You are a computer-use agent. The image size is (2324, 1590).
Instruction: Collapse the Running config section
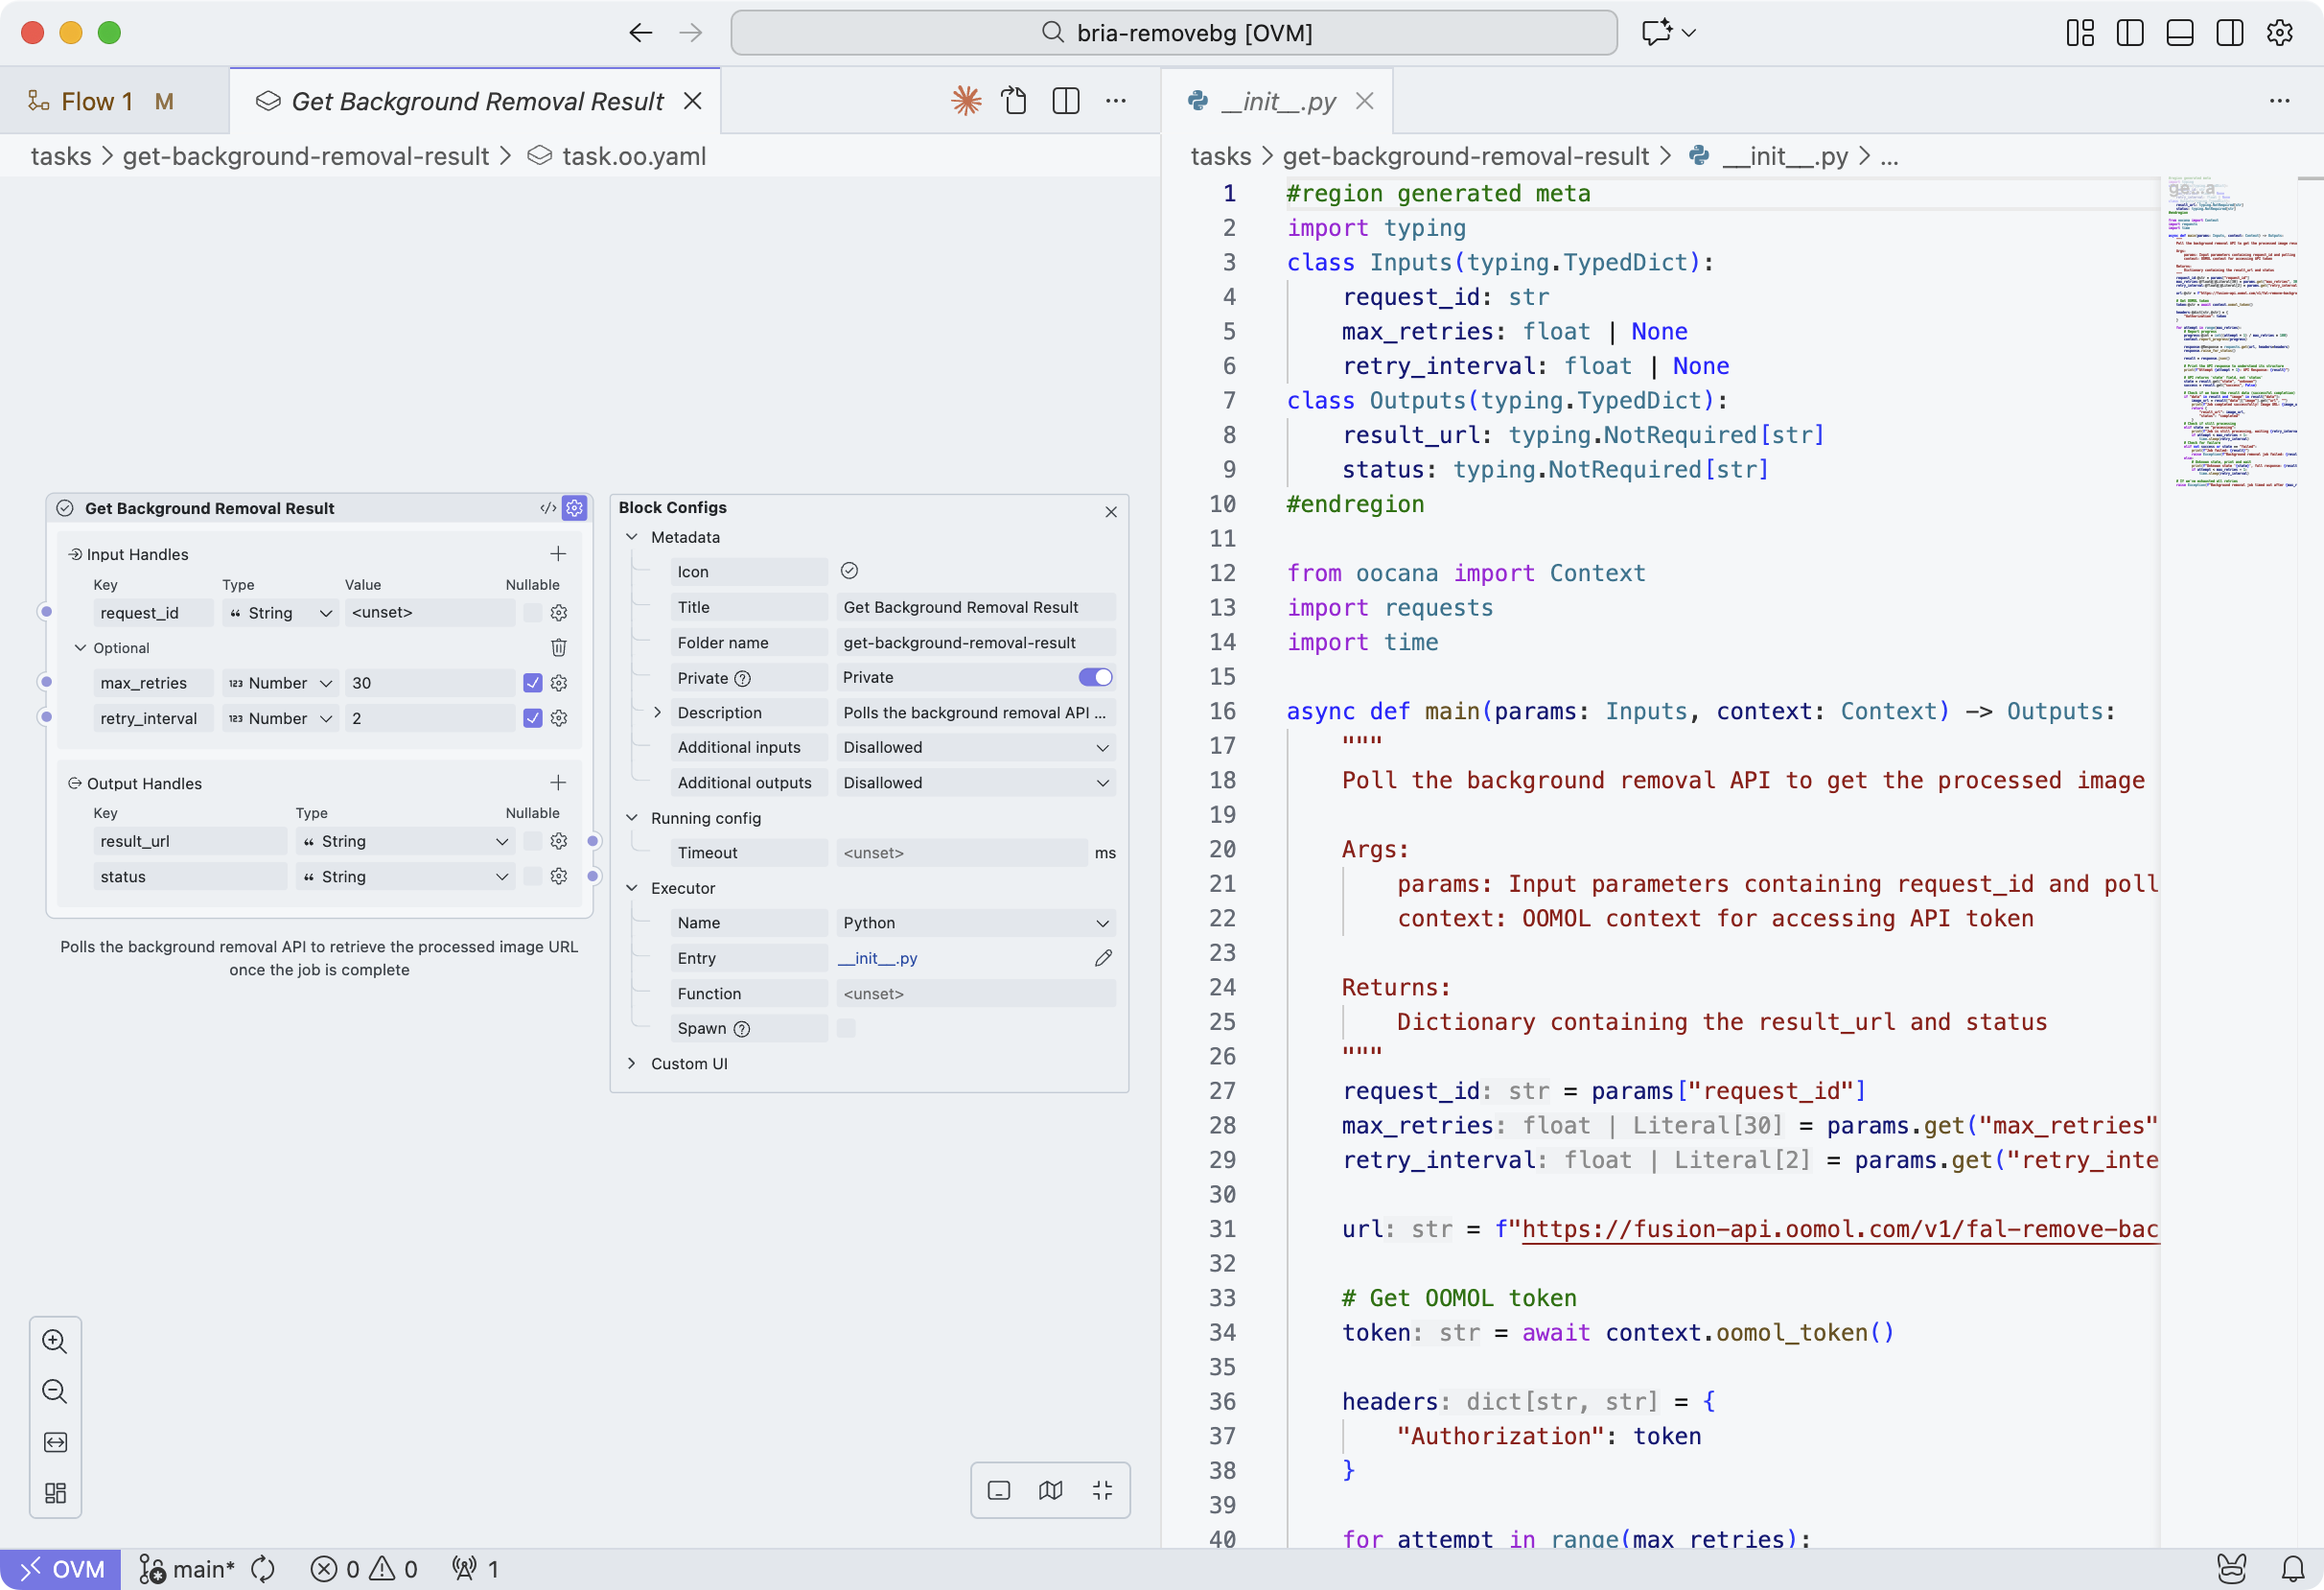pos(633,818)
